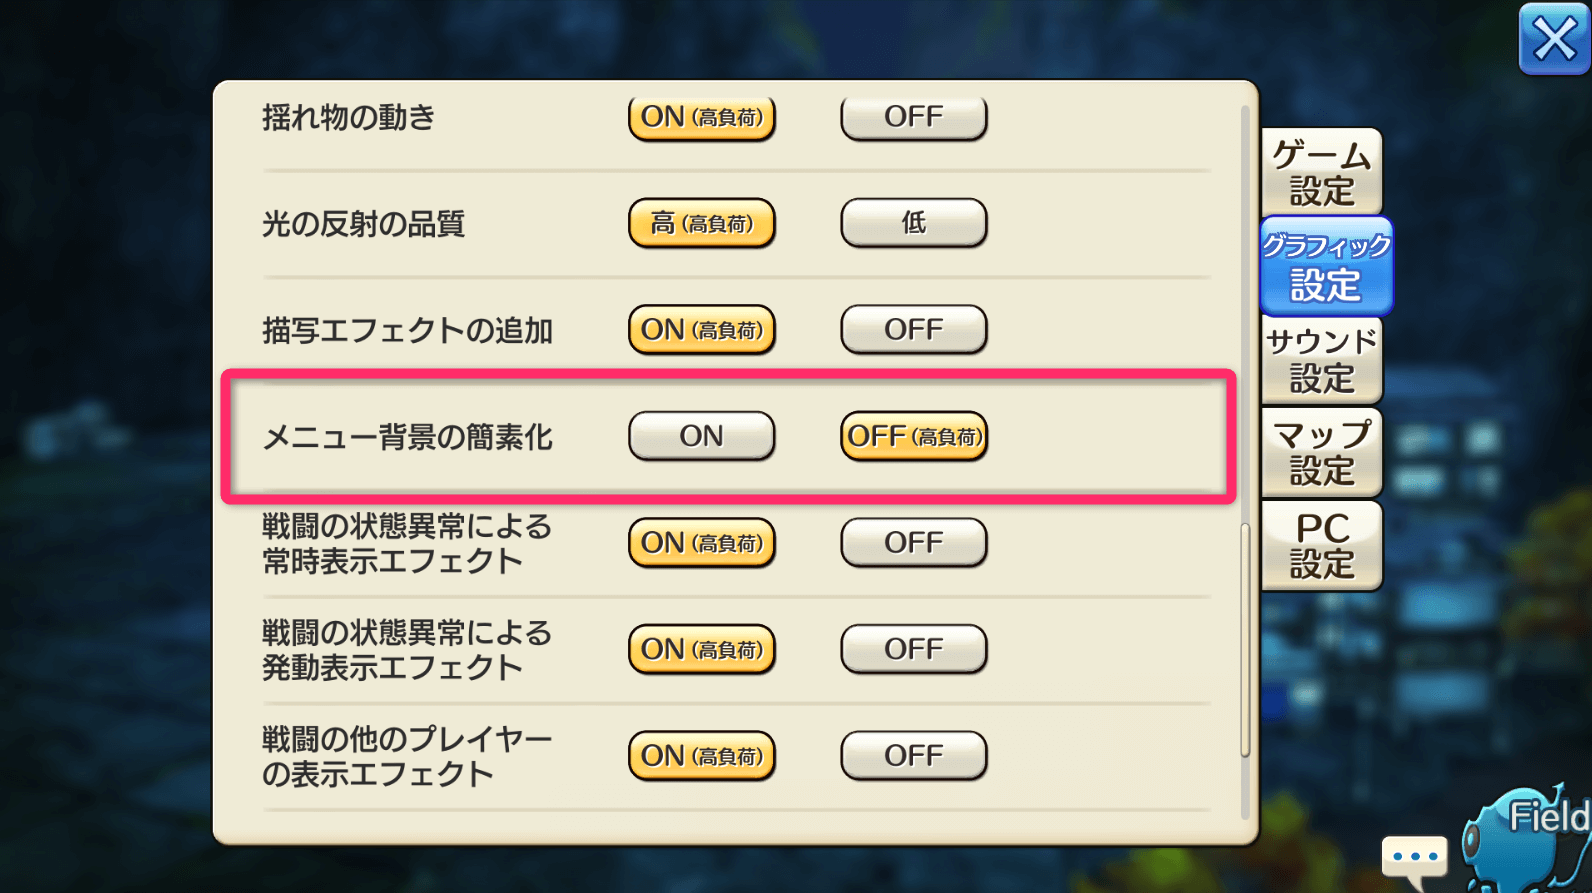This screenshot has height=893, width=1592.
Task: Turn OFF 描写エフェクトの追加
Action: (x=913, y=330)
